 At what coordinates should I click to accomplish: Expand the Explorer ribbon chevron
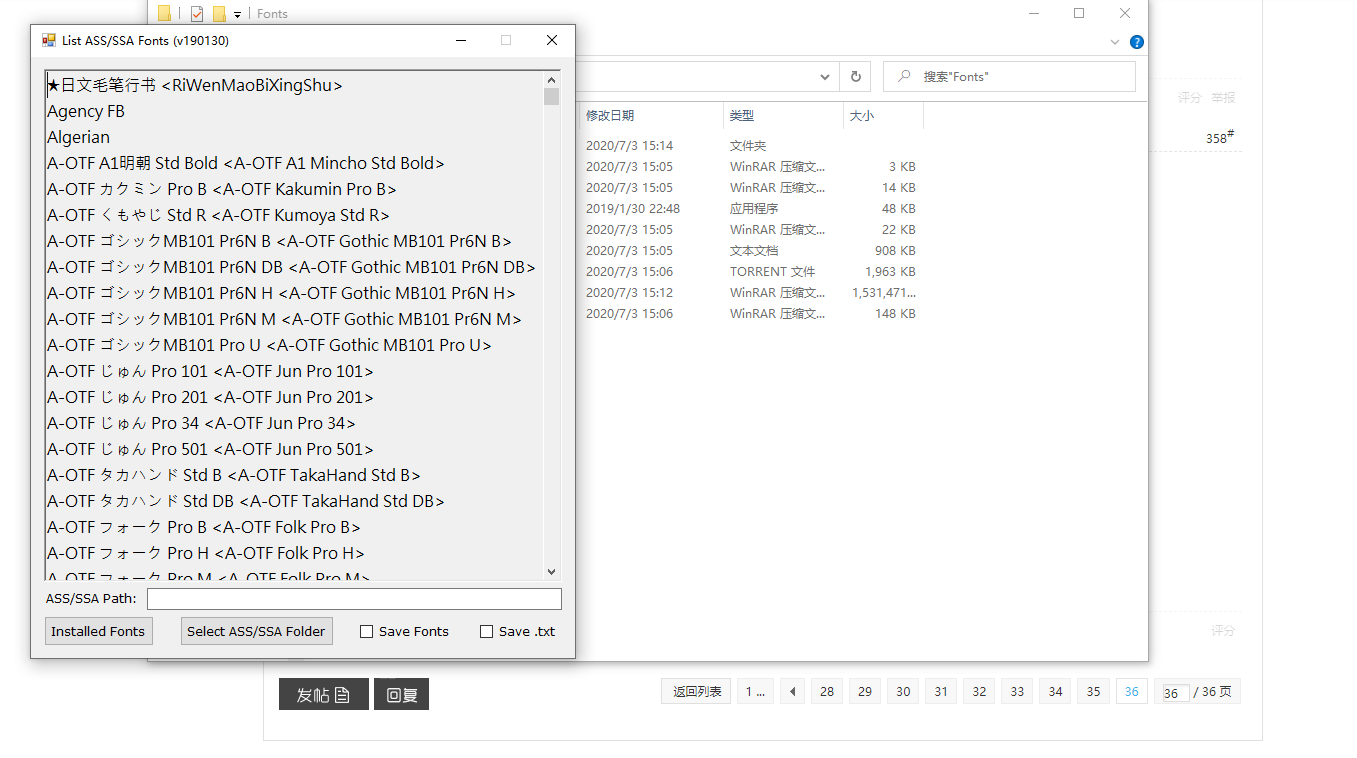(1115, 42)
